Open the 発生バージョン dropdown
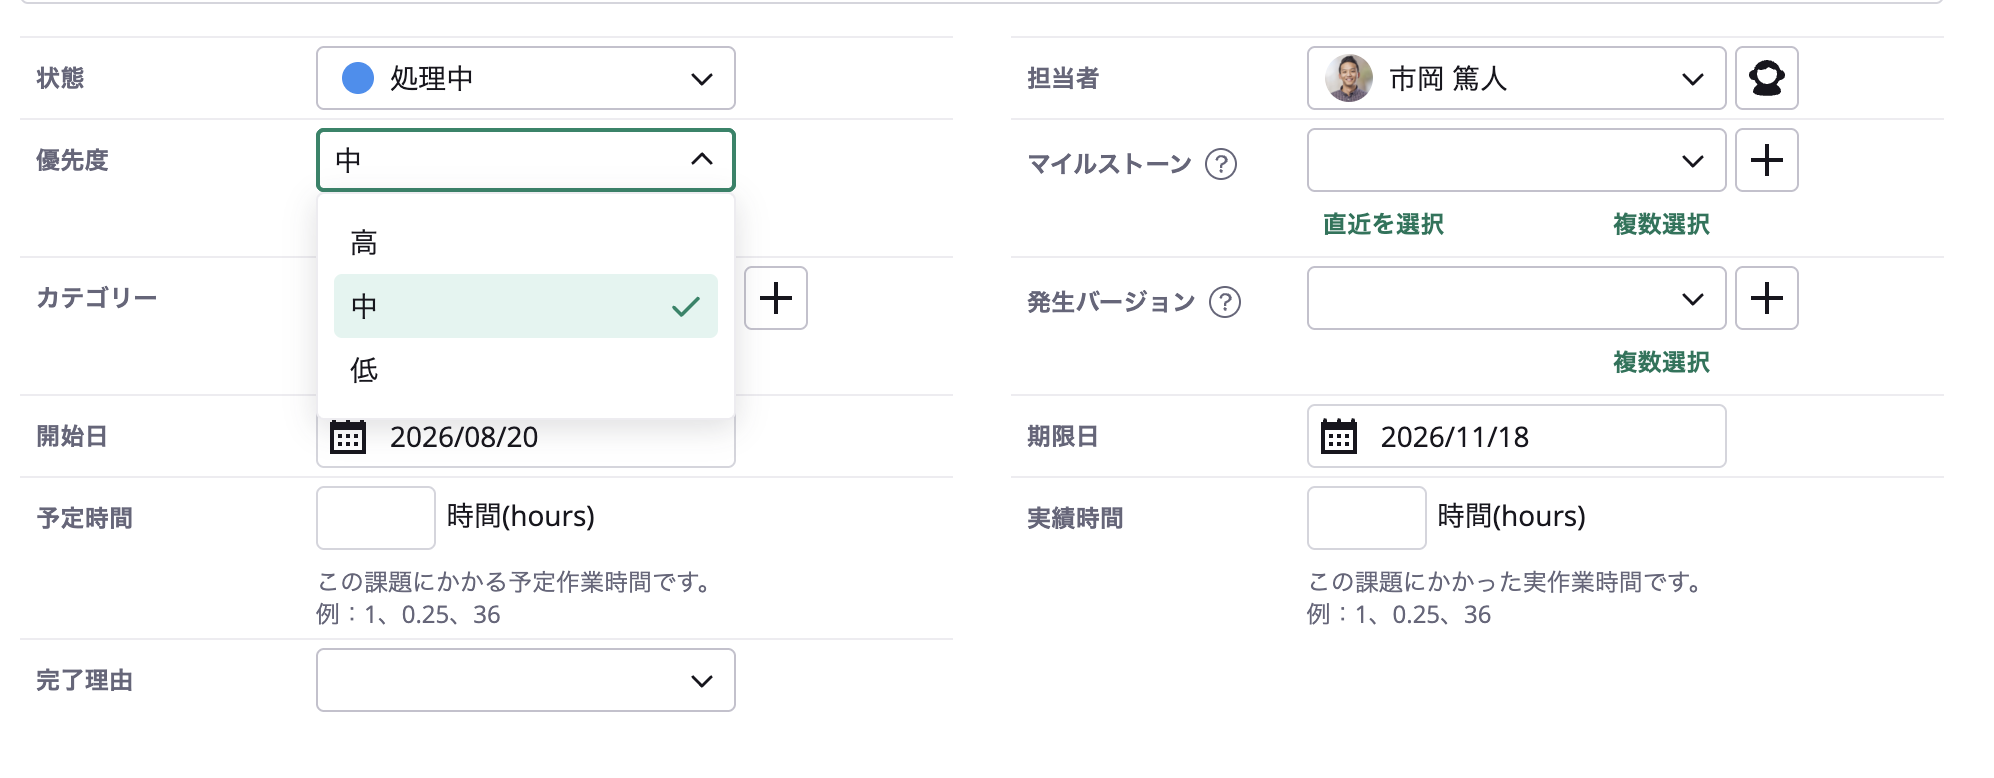The height and width of the screenshot is (778, 1994). 1516,298
